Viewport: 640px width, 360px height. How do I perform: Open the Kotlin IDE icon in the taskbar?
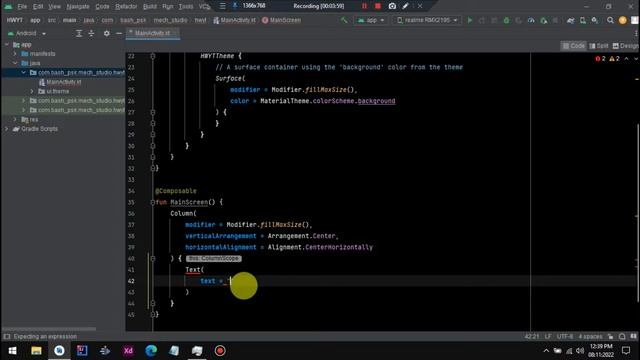tap(82, 351)
